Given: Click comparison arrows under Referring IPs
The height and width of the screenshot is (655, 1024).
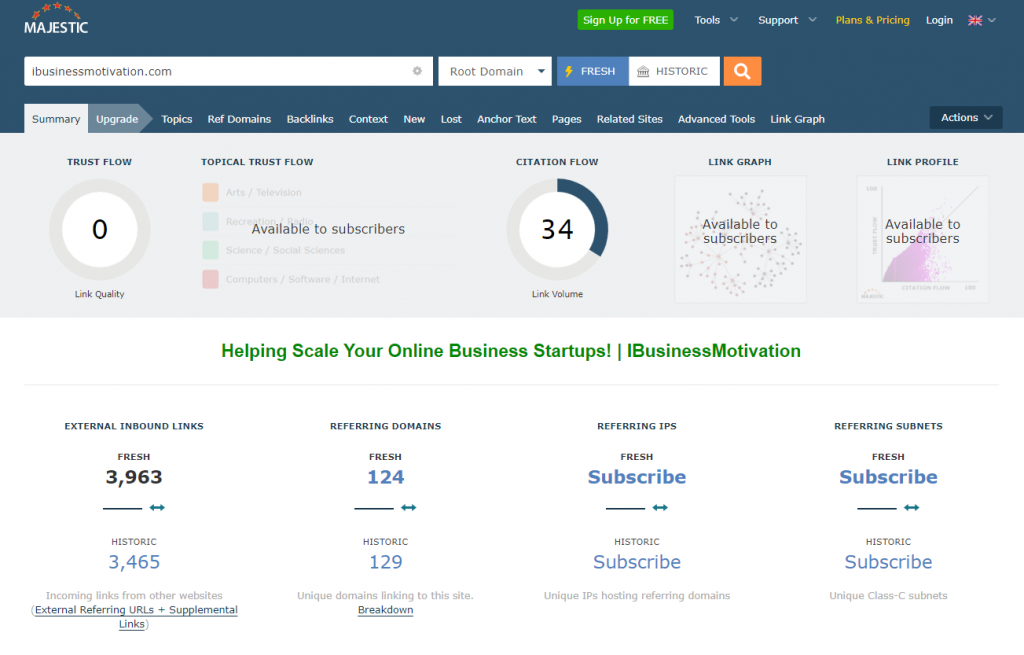Looking at the screenshot, I should click(660, 507).
